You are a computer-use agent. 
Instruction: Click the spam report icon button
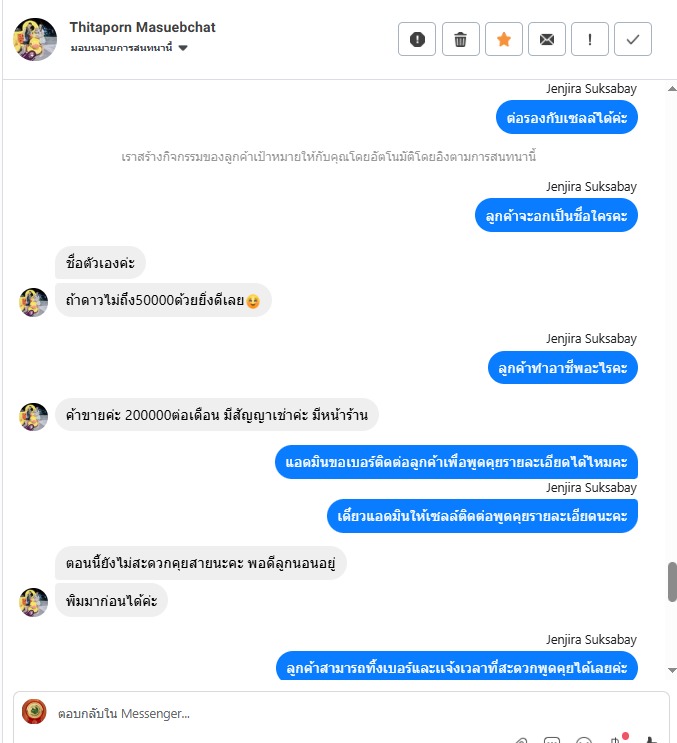416,39
